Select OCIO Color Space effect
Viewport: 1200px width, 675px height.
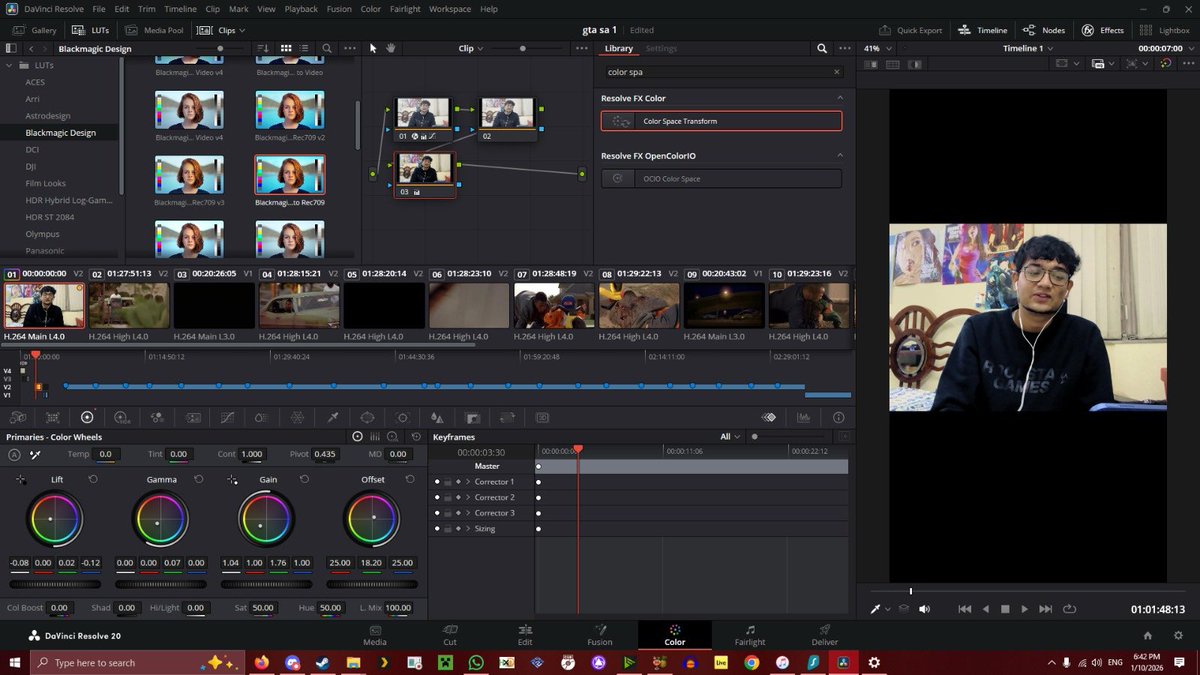[721, 178]
